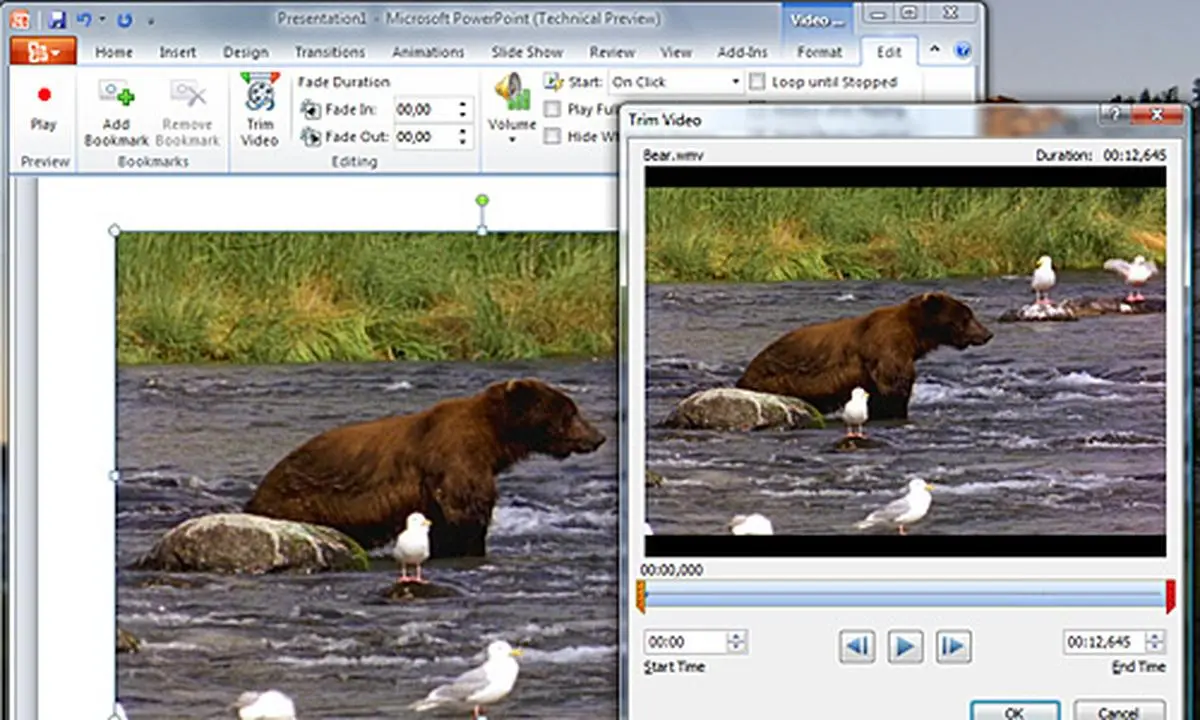Check the Play Full Screen option
Viewport: 1200px width, 720px height.
tap(553, 109)
